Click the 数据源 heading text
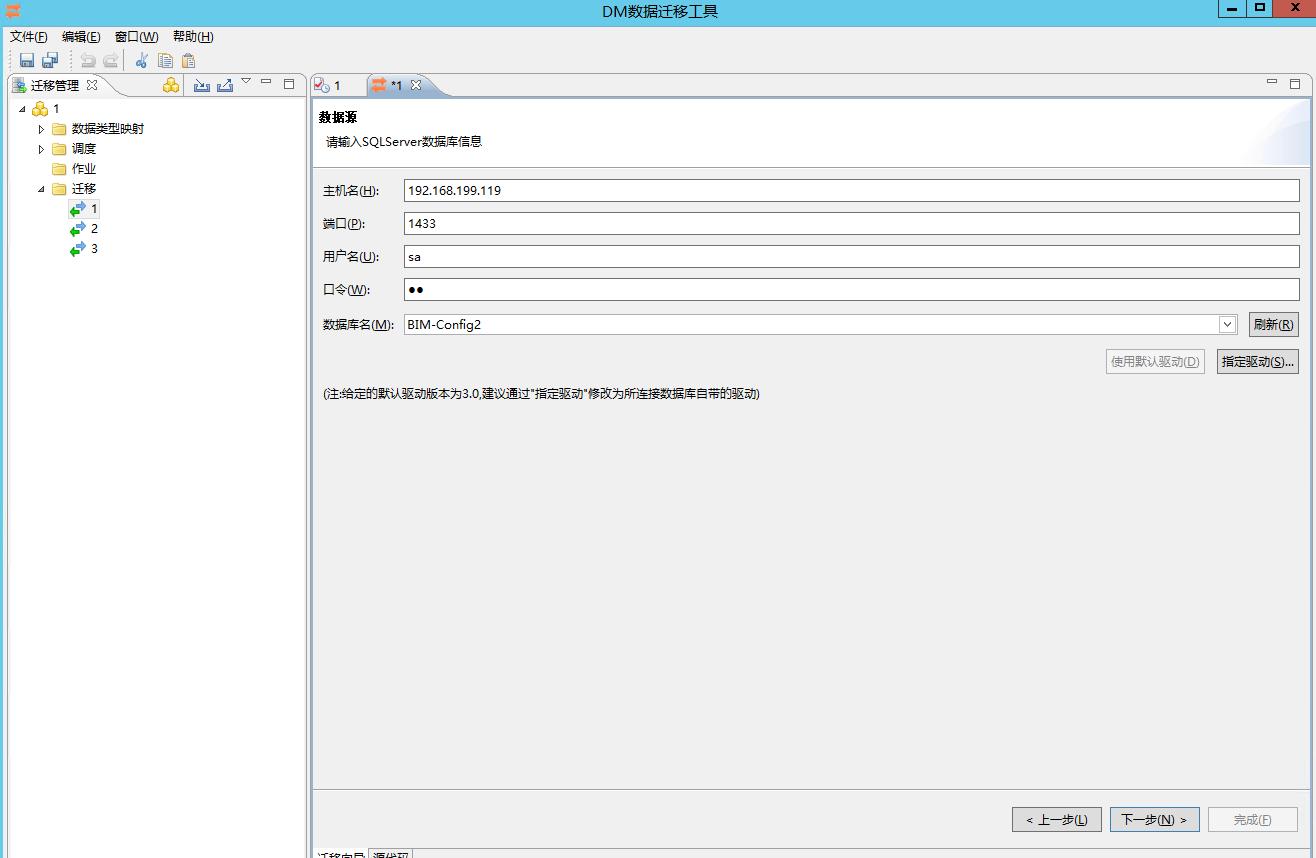 pyautogui.click(x=338, y=117)
